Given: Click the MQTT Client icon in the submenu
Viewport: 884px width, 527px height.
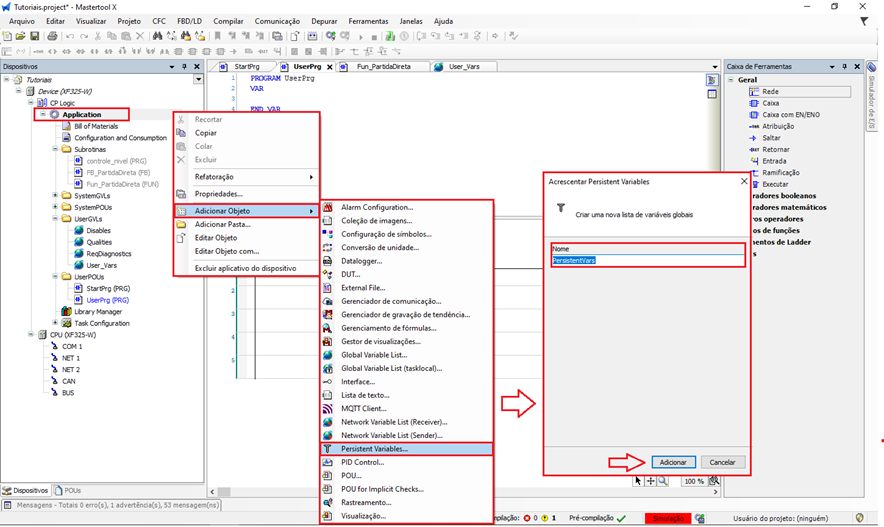Looking at the screenshot, I should 329,408.
